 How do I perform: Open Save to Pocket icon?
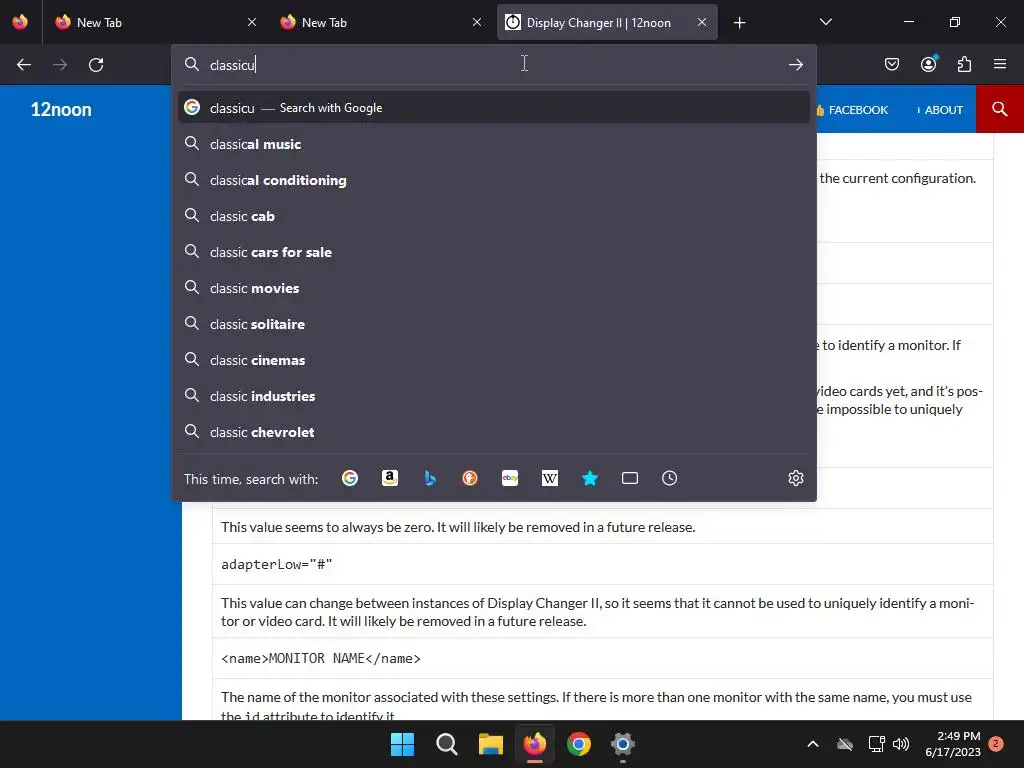(892, 64)
